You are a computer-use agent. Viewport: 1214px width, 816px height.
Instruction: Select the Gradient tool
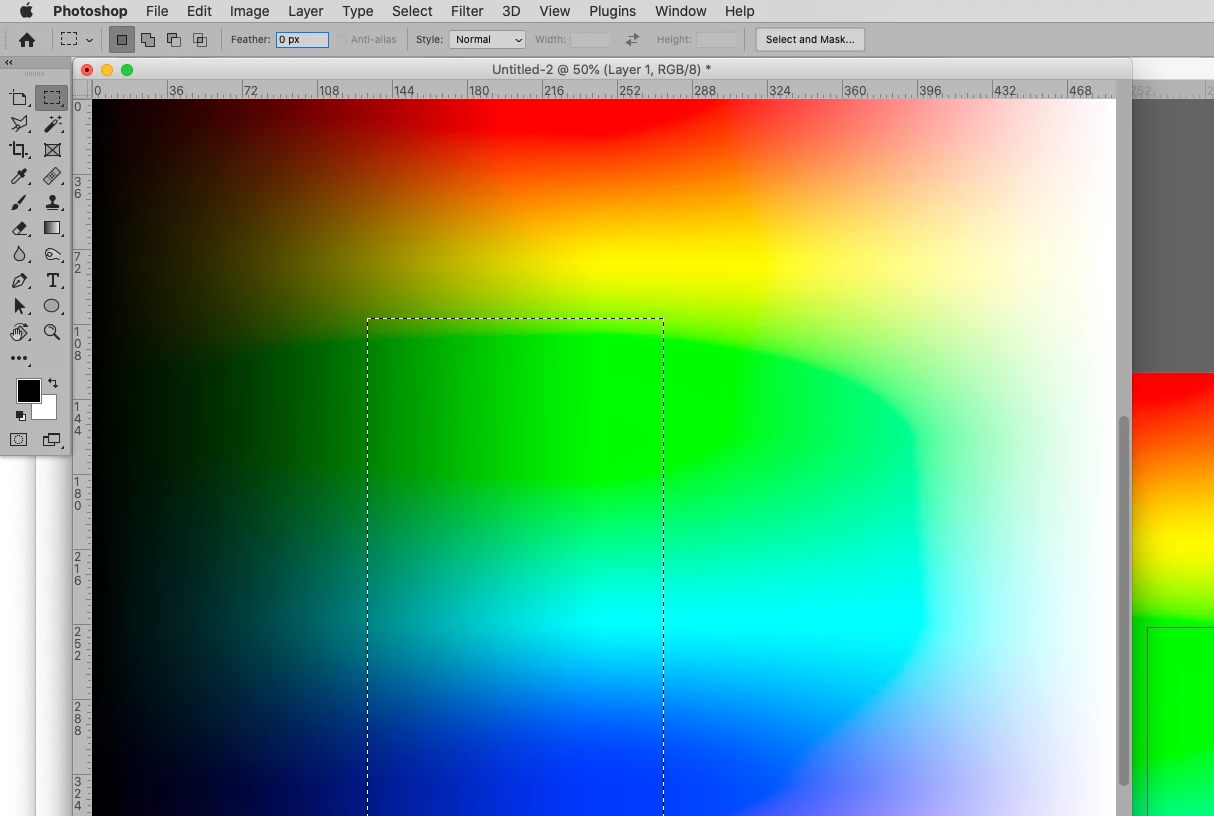click(52, 228)
